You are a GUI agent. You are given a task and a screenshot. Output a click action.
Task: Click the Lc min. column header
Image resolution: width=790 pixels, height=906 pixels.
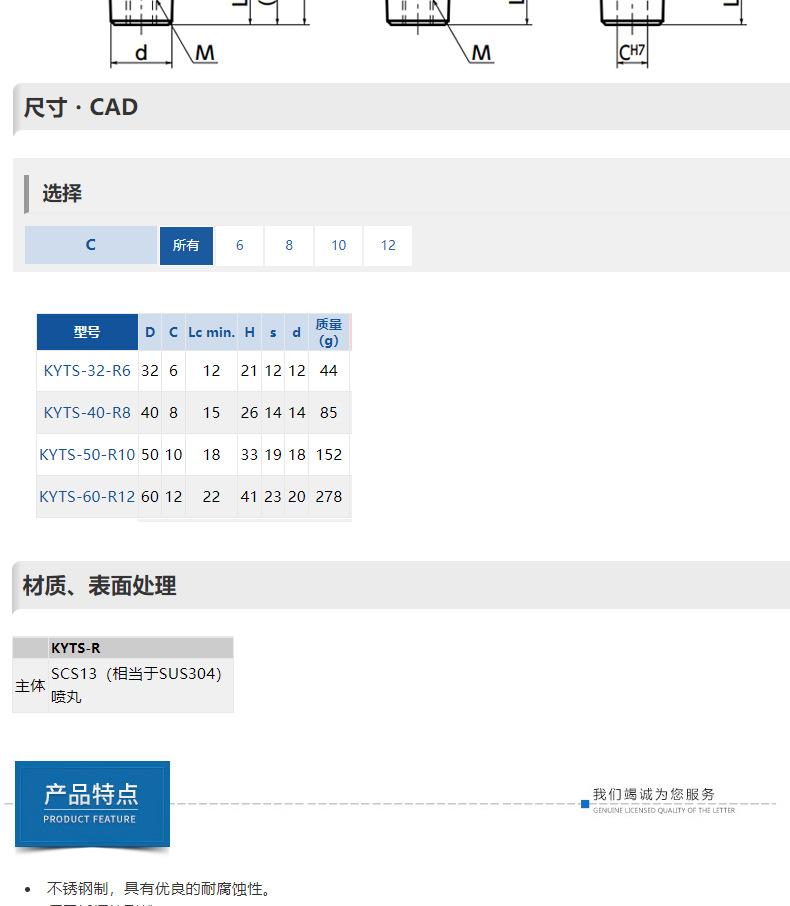pyautogui.click(x=211, y=332)
